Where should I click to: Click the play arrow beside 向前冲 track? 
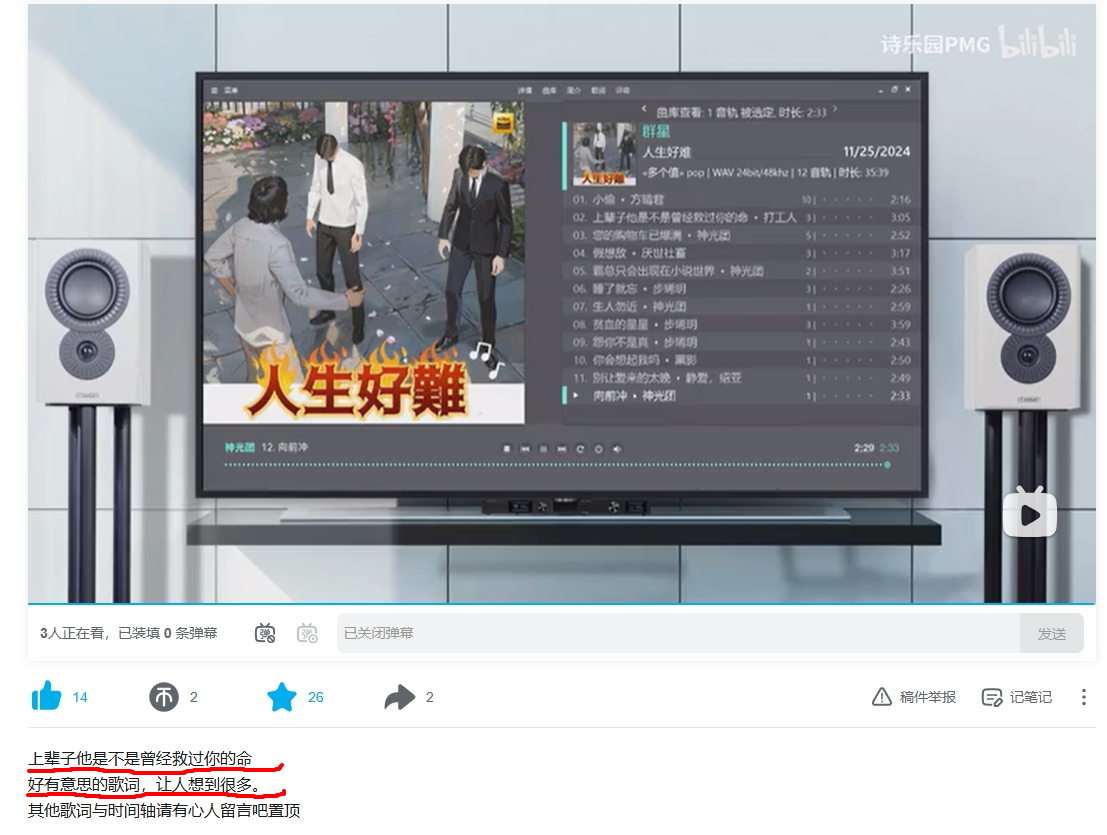click(576, 396)
